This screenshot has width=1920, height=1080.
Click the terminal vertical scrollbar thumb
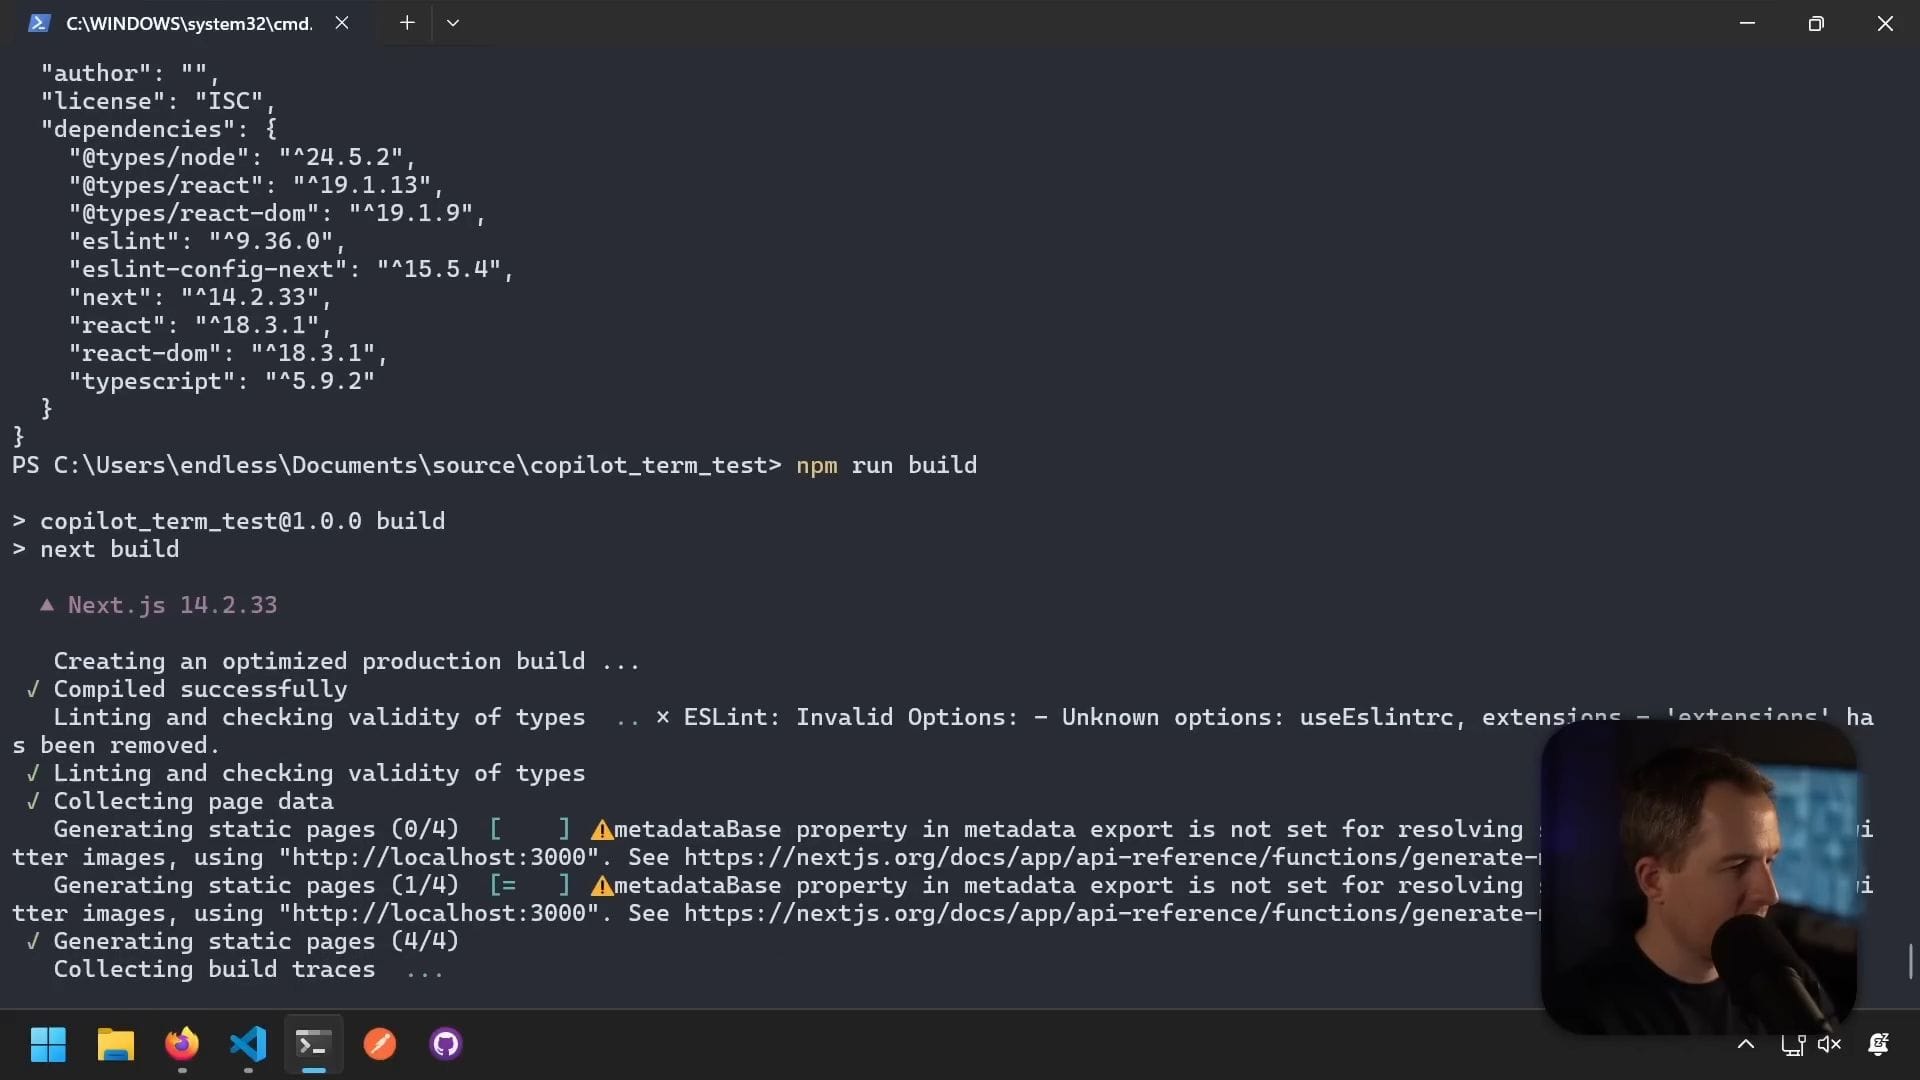[x=1910, y=961]
